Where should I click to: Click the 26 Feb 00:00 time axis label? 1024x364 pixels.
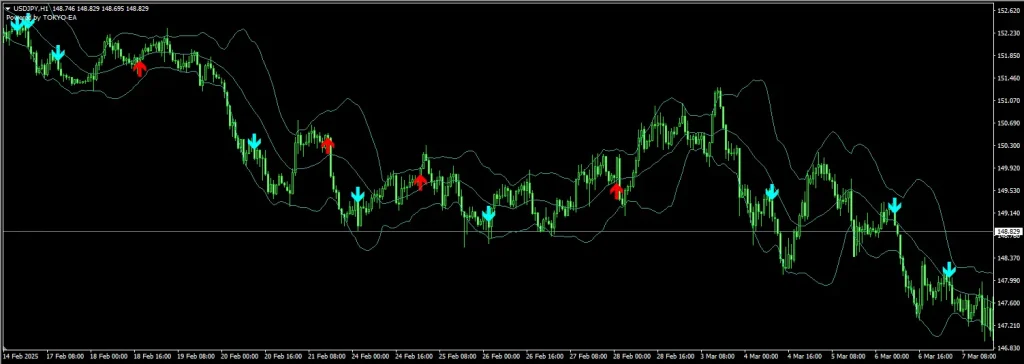pos(502,357)
